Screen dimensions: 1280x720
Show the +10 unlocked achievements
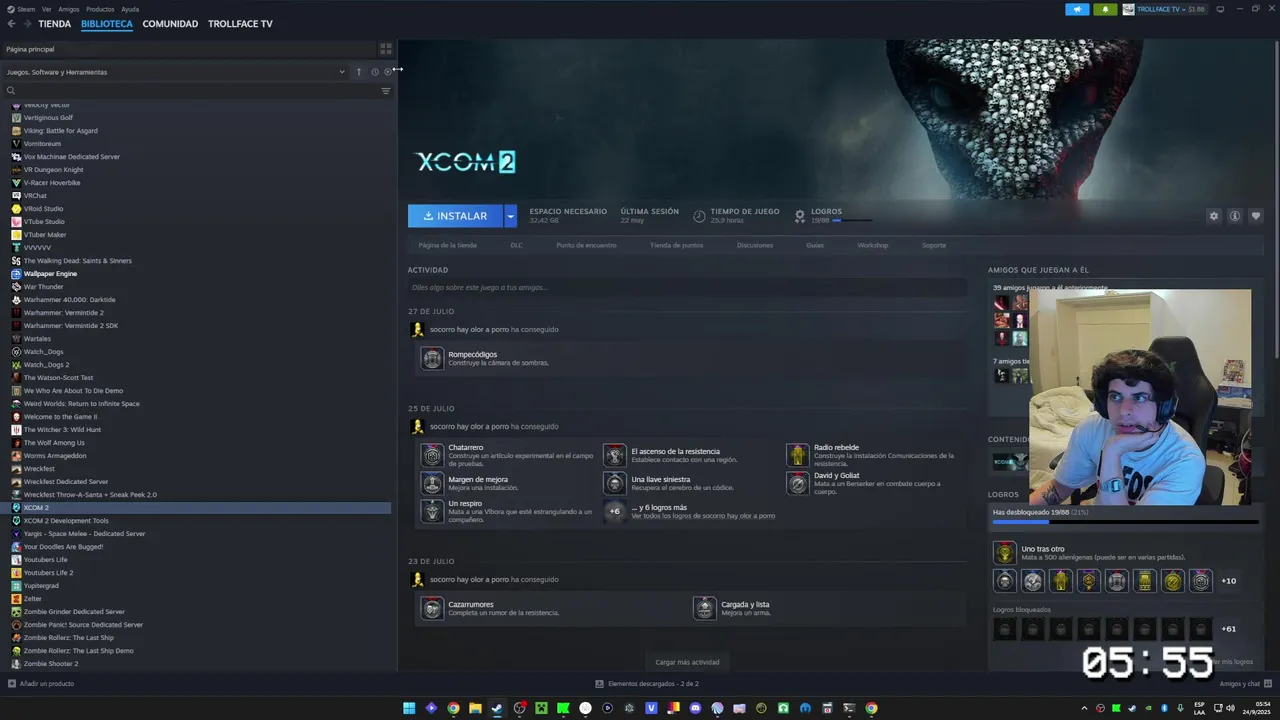coord(1229,581)
